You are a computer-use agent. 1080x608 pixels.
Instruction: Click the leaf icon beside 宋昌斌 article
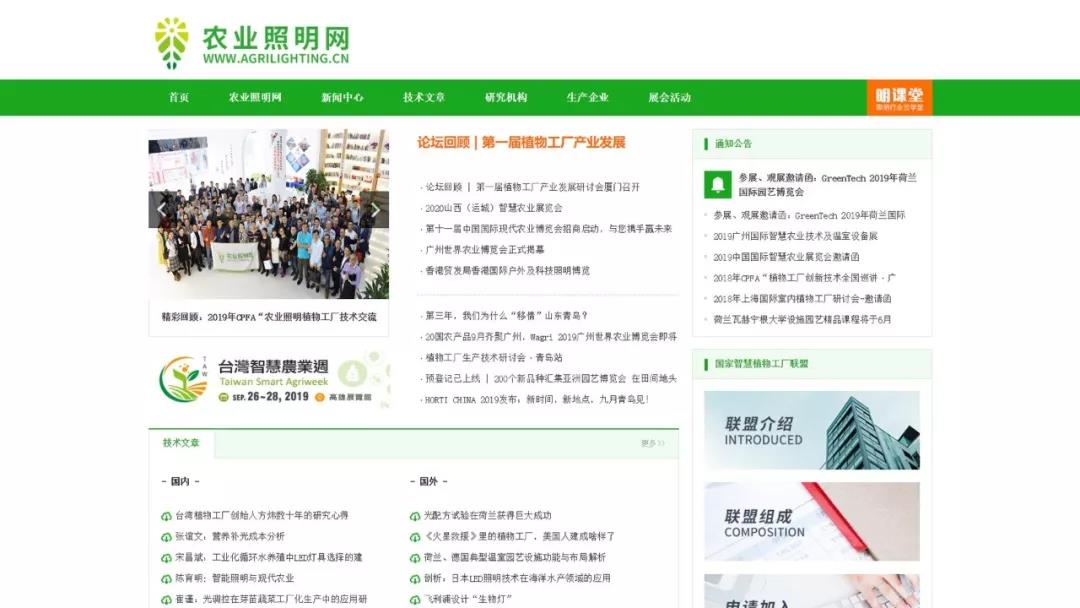(x=166, y=558)
